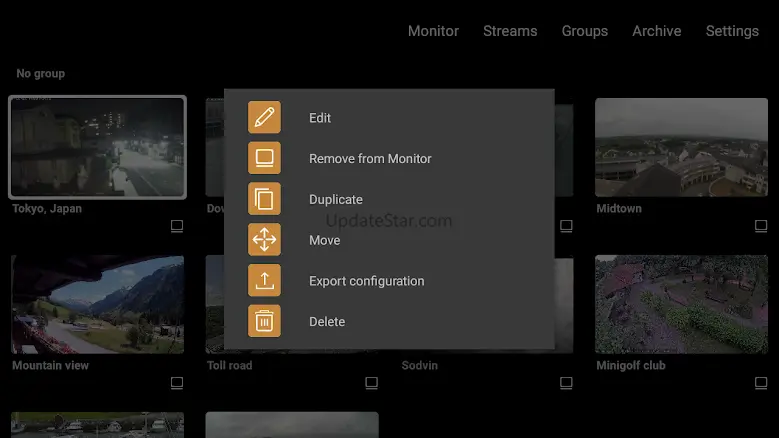Open the Groups tab
This screenshot has width=779, height=438.
point(585,31)
